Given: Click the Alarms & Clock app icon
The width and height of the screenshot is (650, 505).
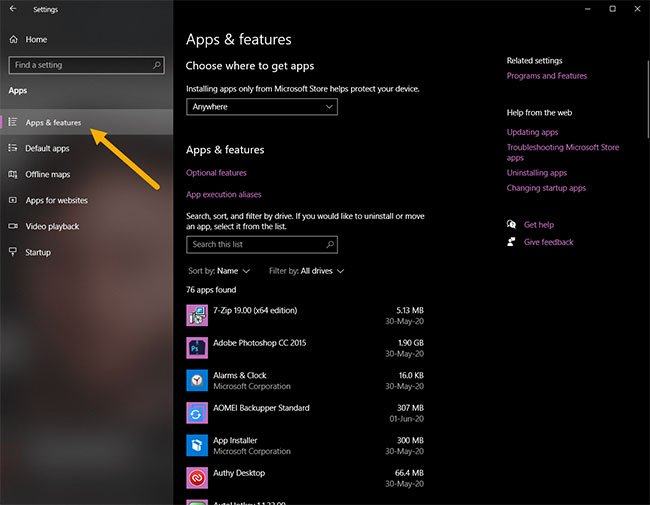Looking at the screenshot, I should coord(197,380).
